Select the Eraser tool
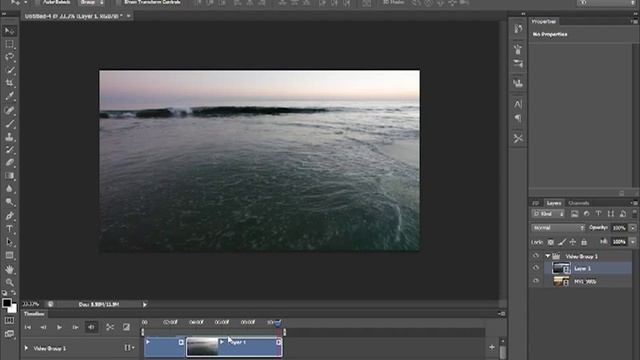640x360 pixels. coord(9,163)
